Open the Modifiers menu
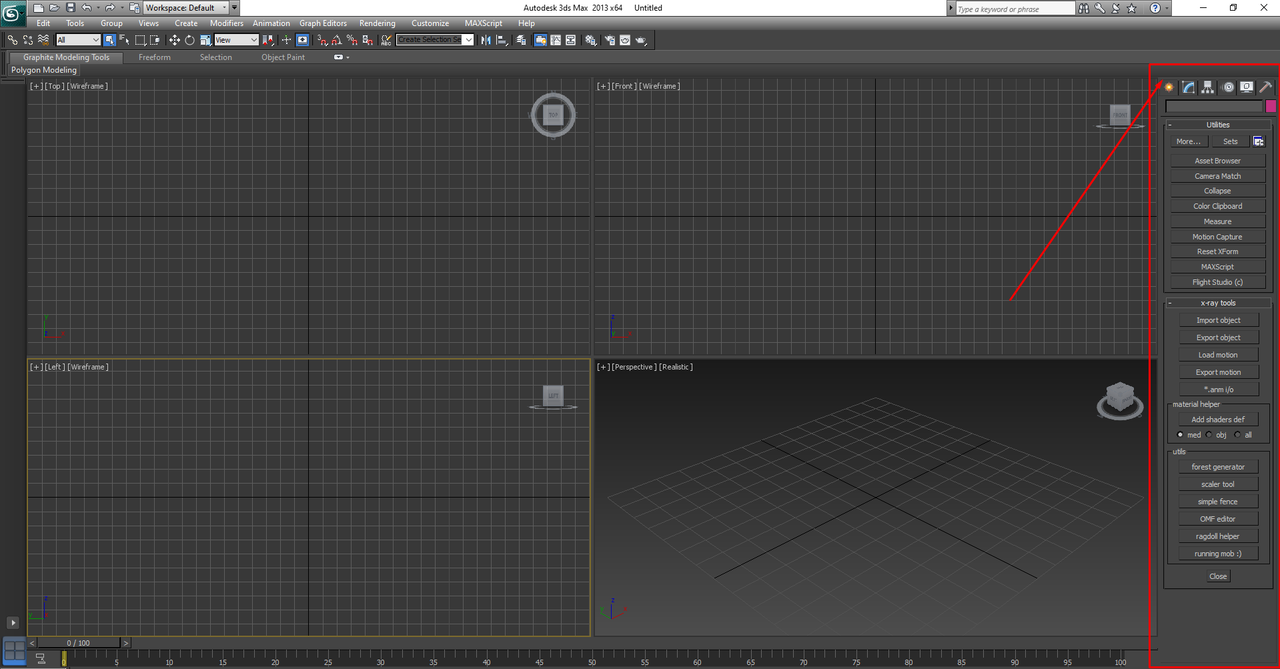The width and height of the screenshot is (1280, 669). click(x=226, y=23)
